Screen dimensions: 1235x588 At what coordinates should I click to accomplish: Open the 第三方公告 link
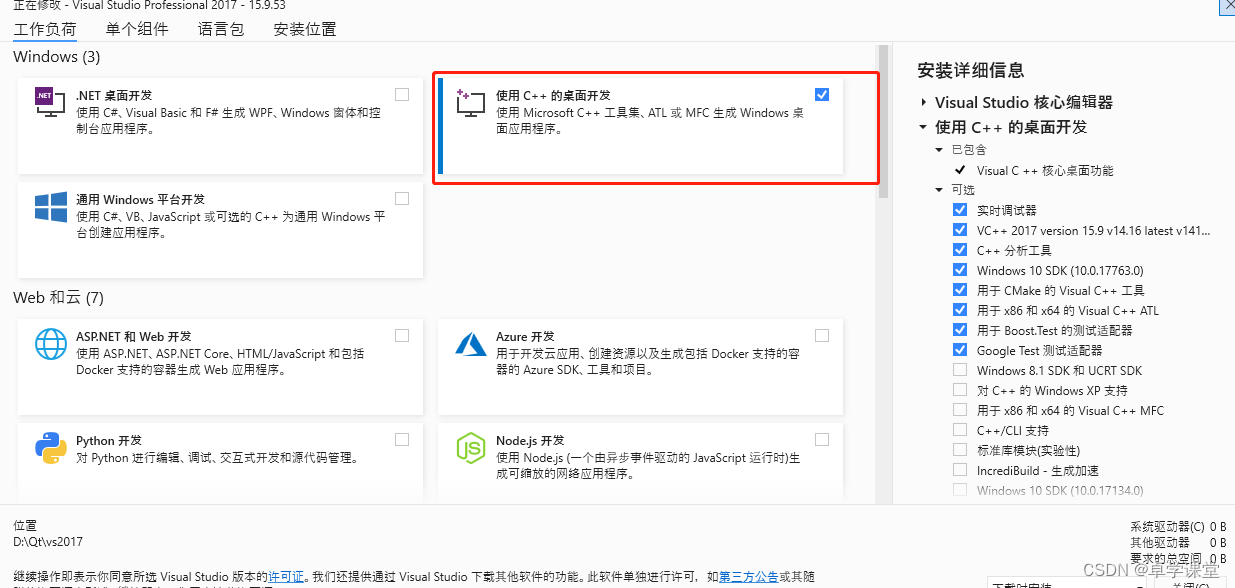tap(749, 577)
